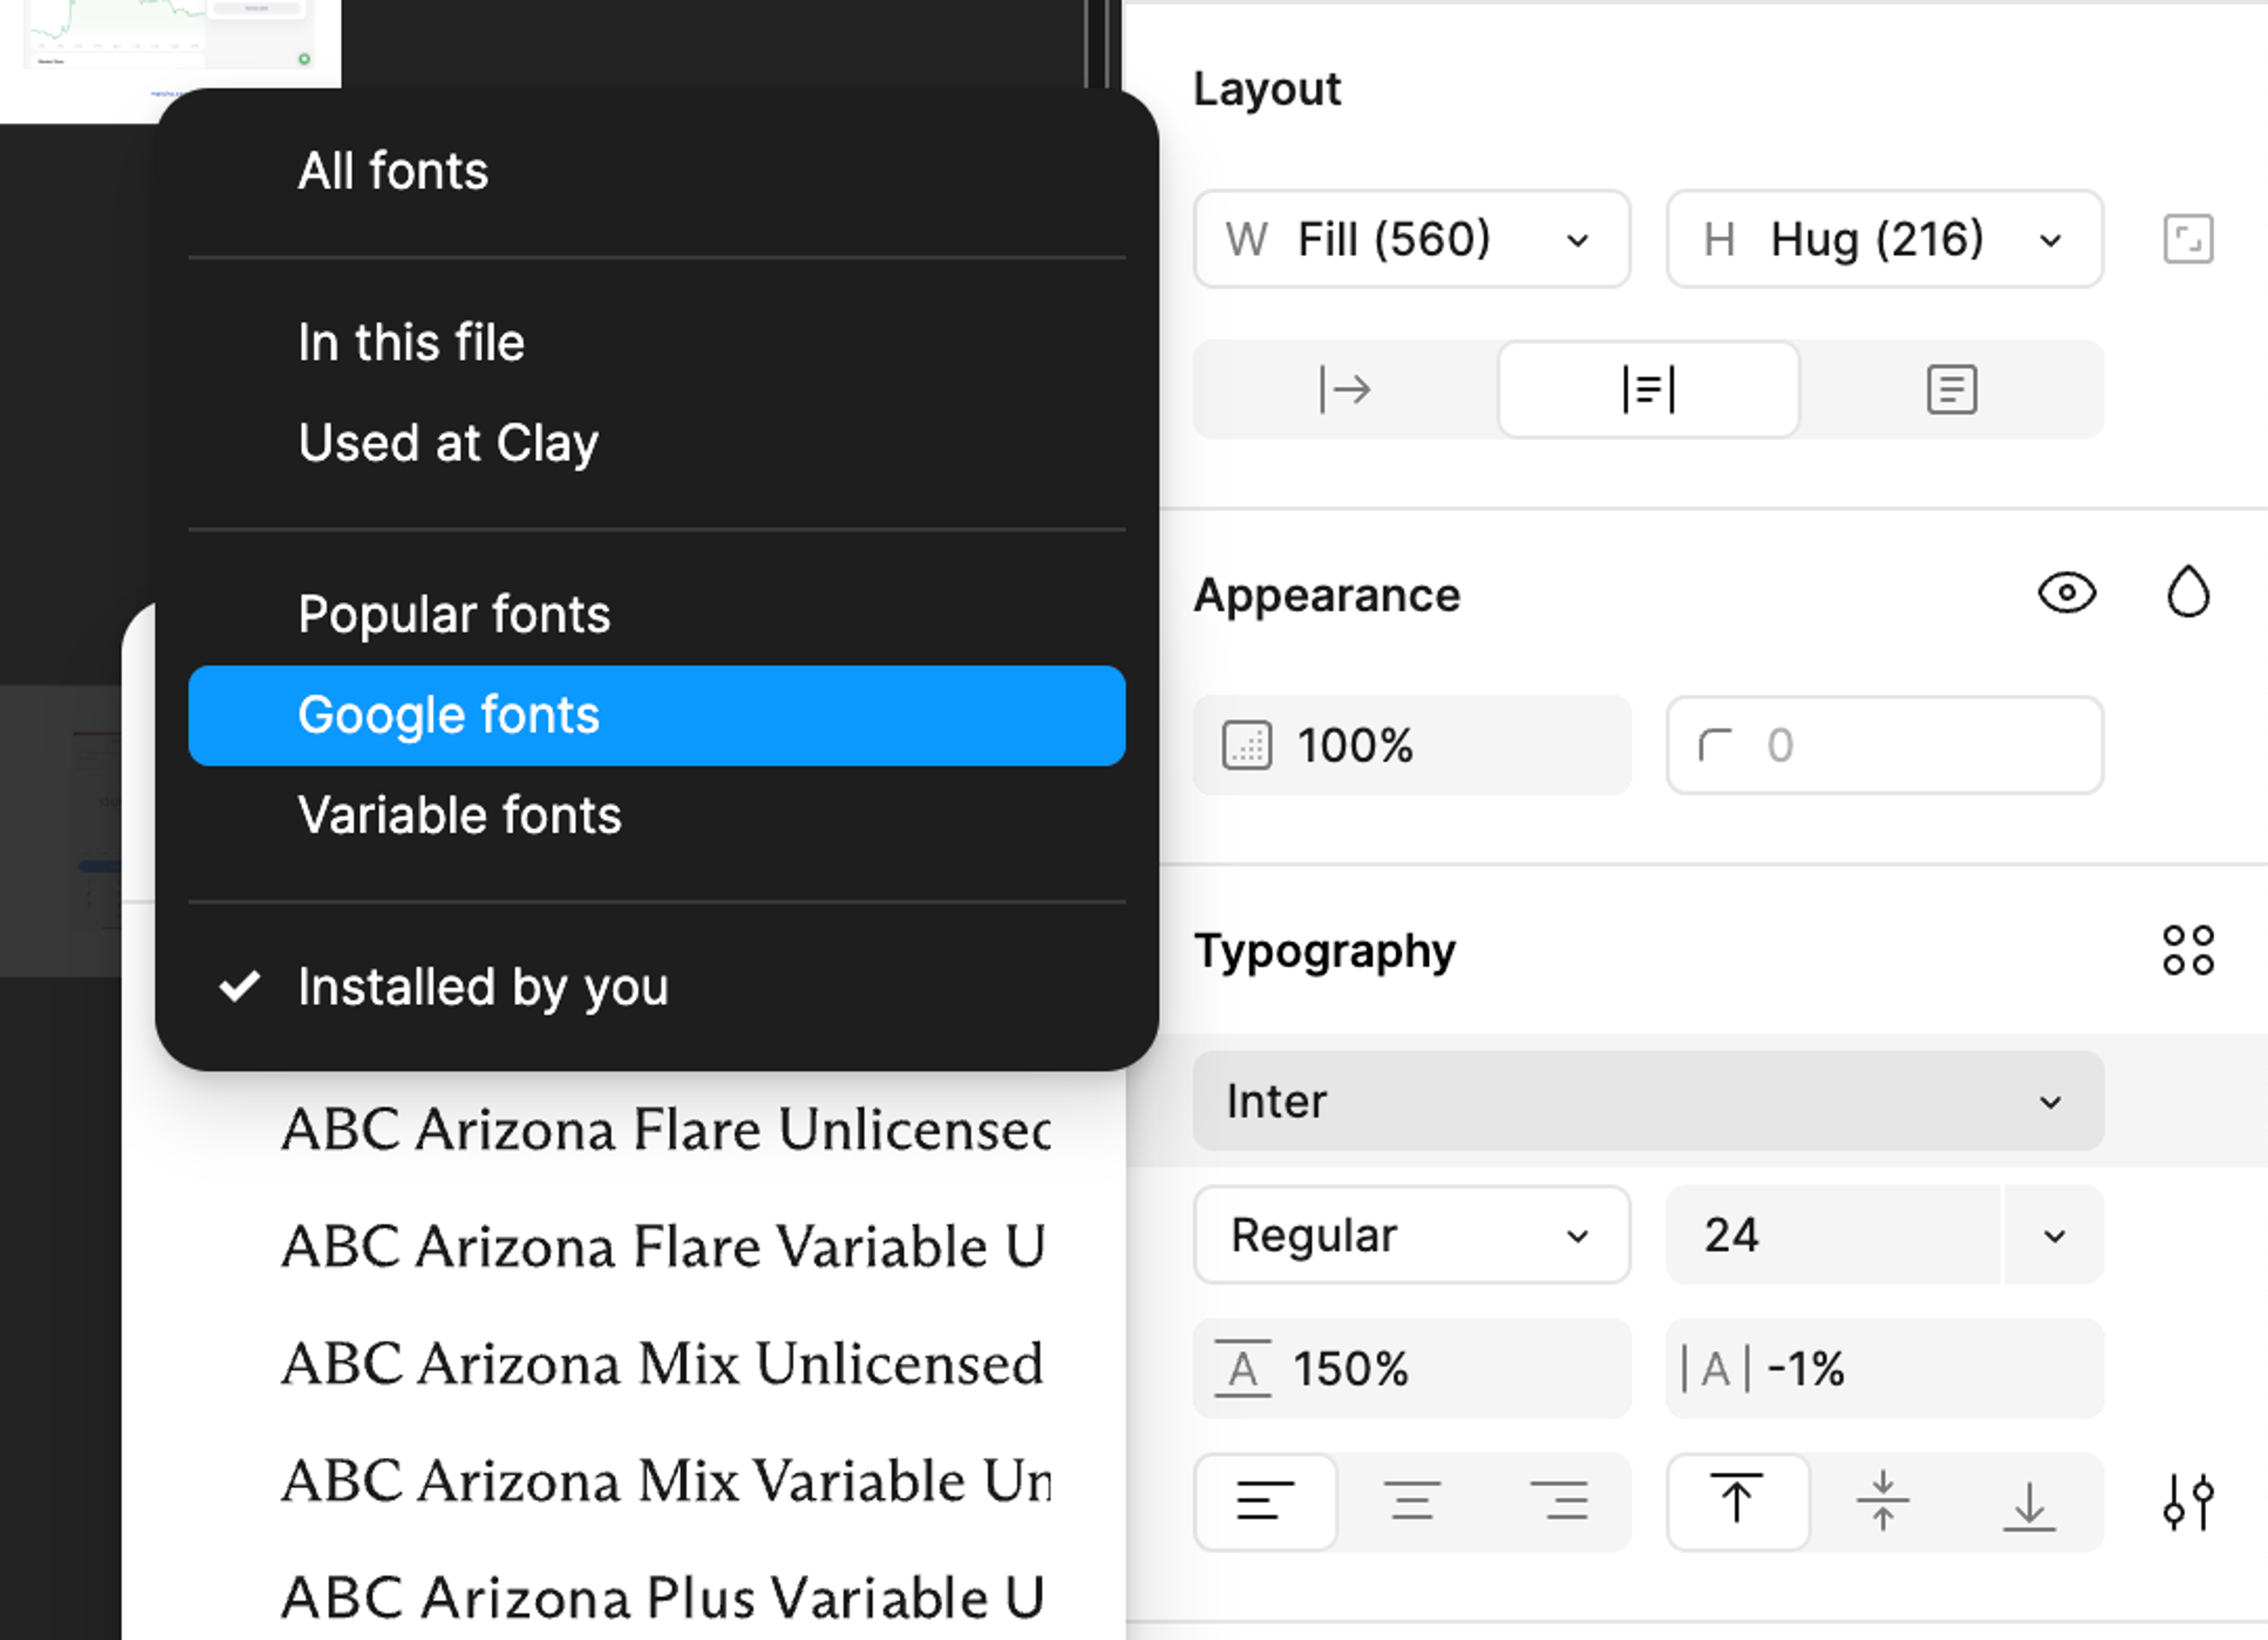Viewport: 2268px width, 1640px height.
Task: Open the Inter font family dropdown
Action: click(x=1647, y=1101)
